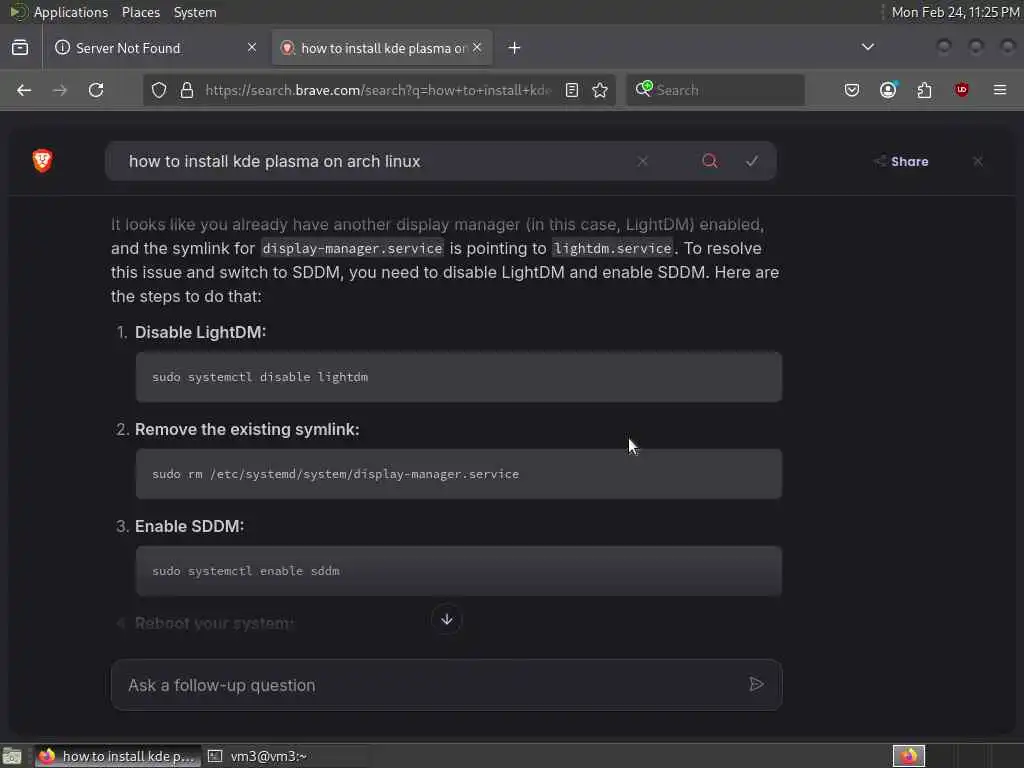Toggle reader view icon in address bar
Image resolution: width=1024 pixels, height=768 pixels.
click(572, 90)
